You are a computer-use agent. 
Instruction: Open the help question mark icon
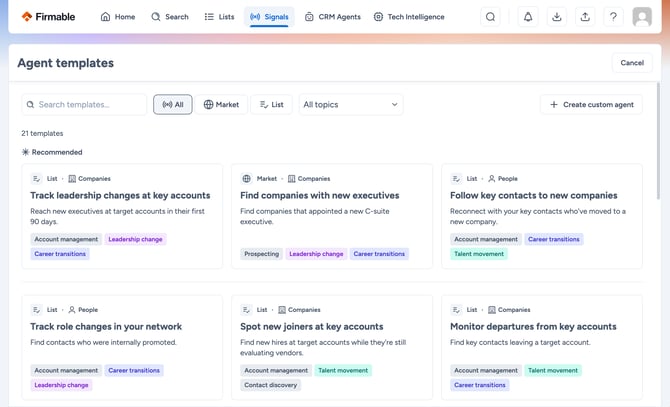(613, 17)
